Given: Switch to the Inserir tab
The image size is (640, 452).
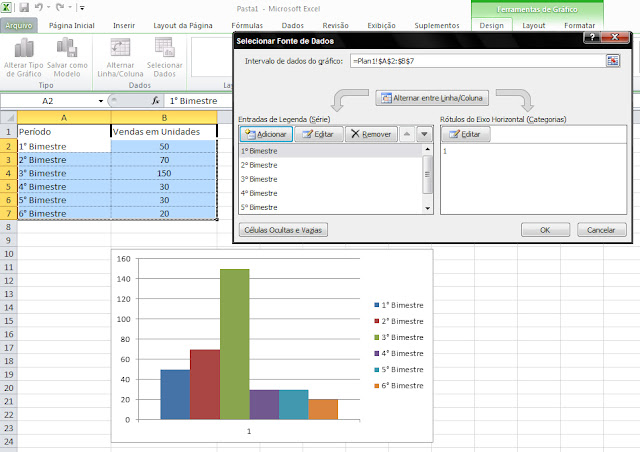Looking at the screenshot, I should pos(124,25).
